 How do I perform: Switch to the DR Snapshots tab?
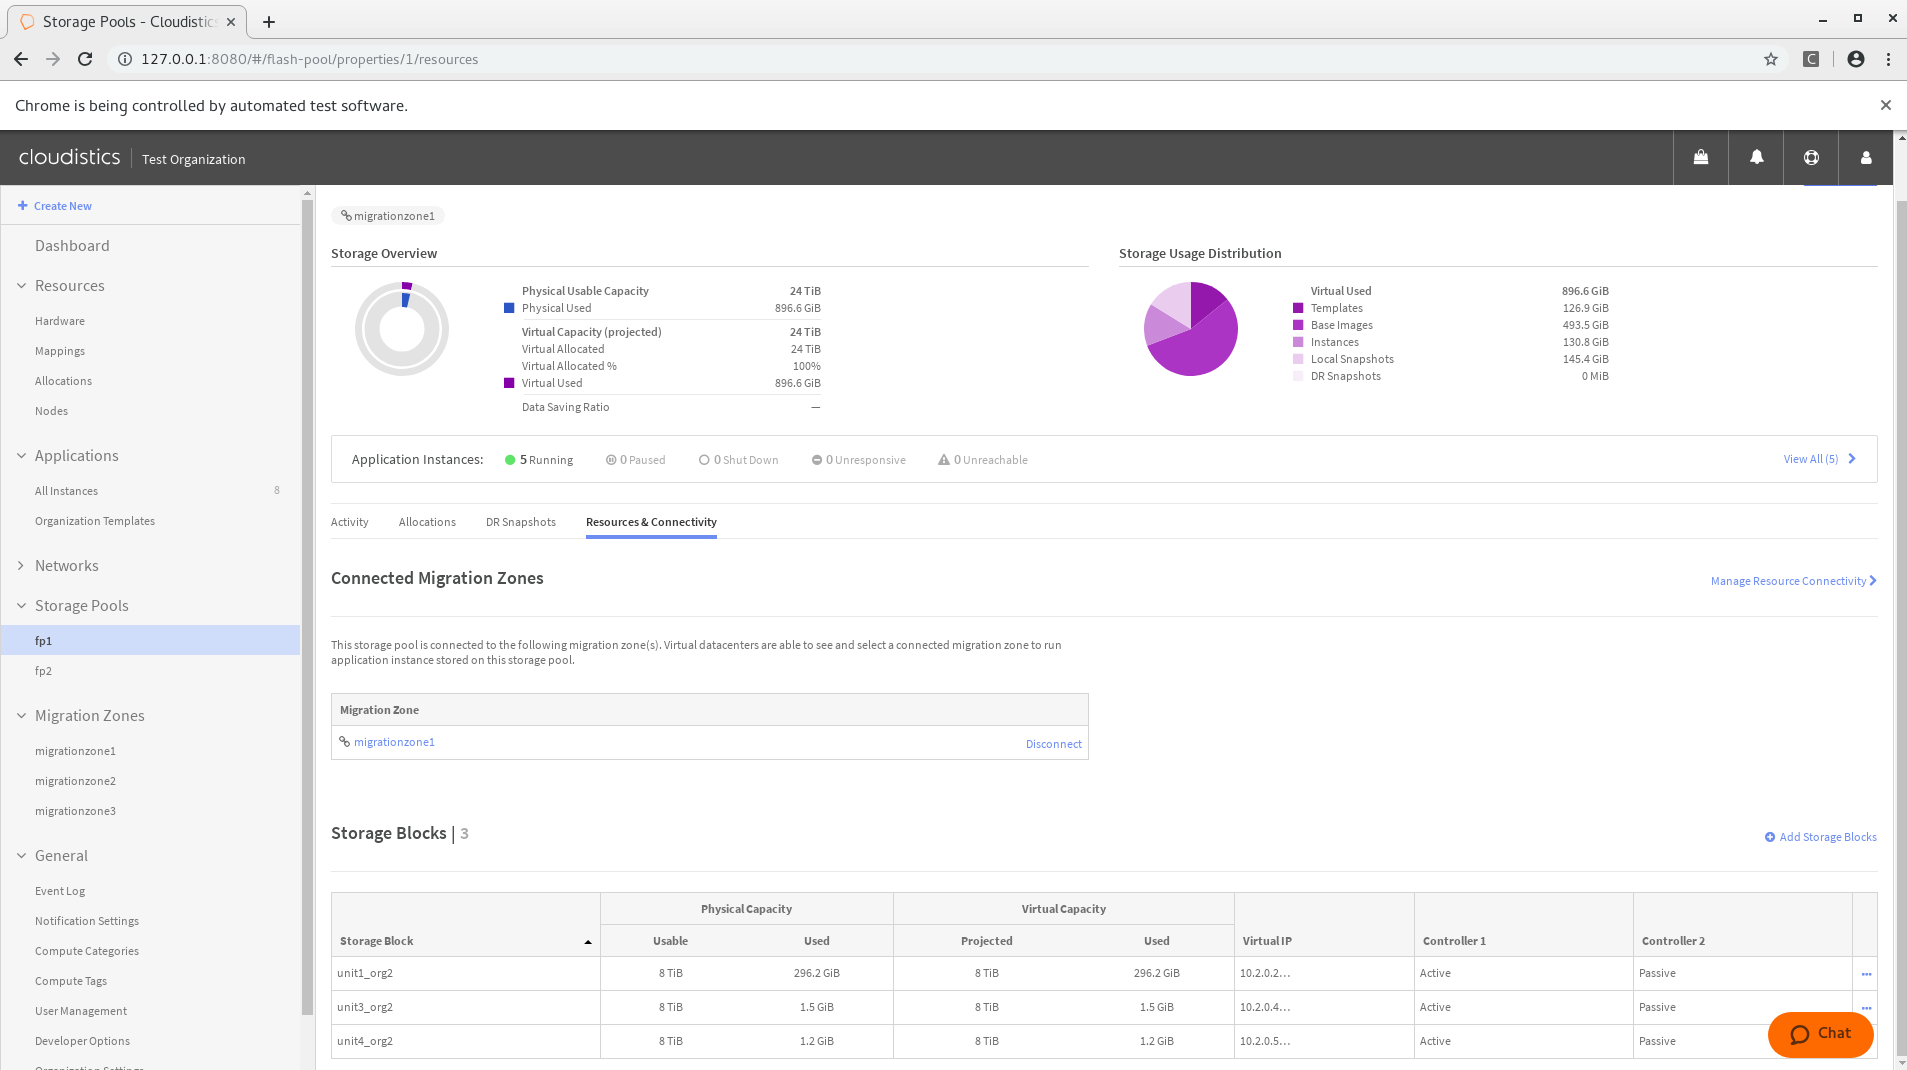point(520,522)
